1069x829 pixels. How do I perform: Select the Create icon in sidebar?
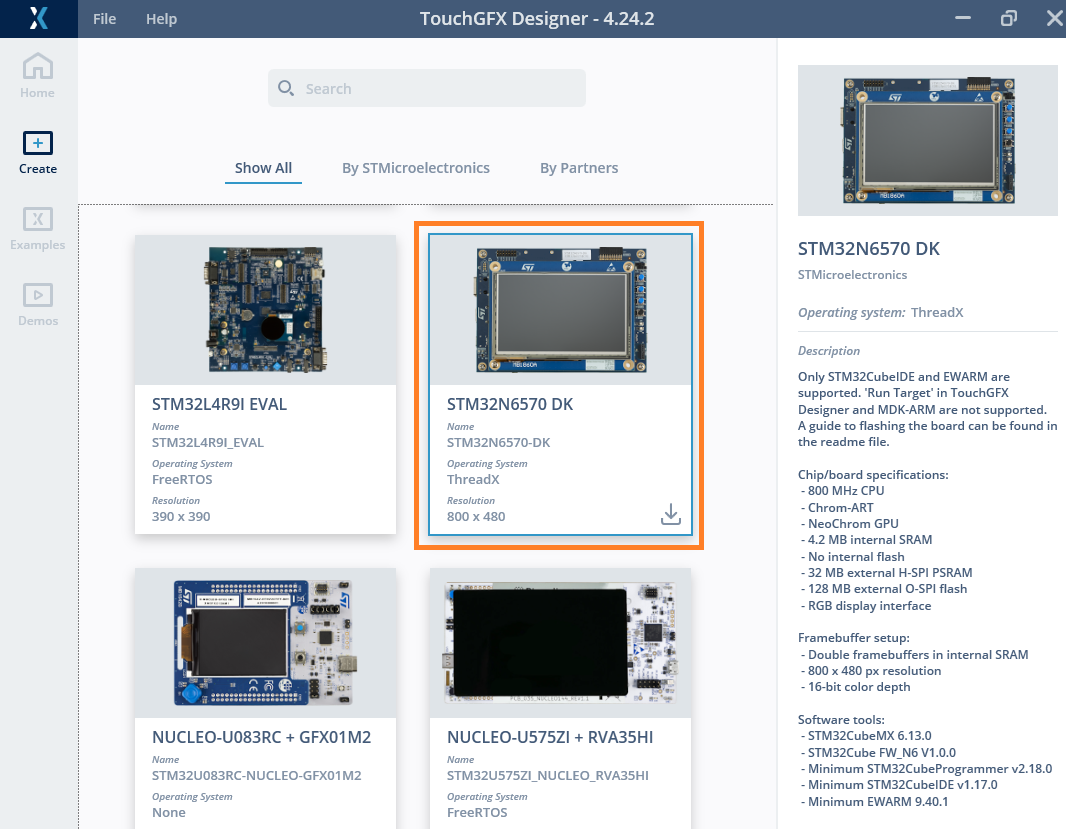pos(37,143)
